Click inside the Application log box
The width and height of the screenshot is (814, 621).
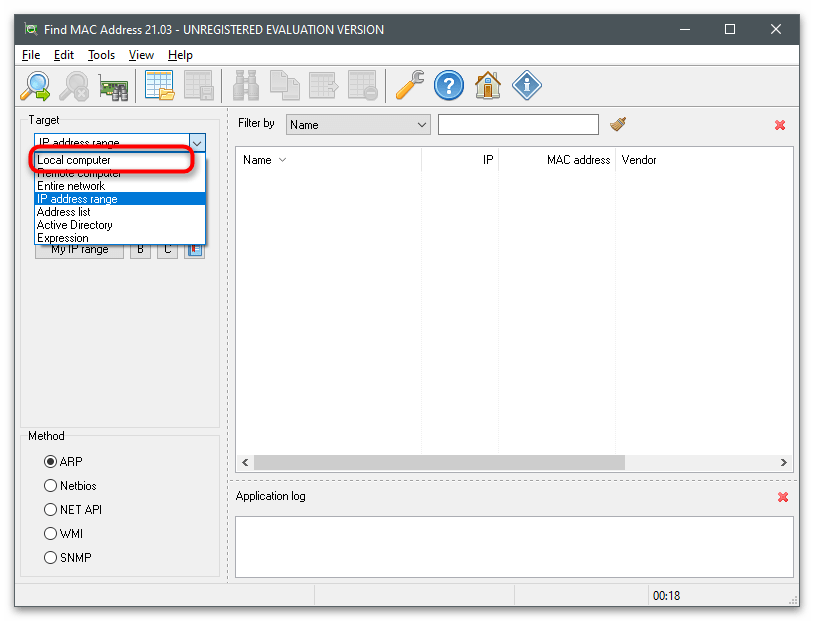click(x=514, y=547)
